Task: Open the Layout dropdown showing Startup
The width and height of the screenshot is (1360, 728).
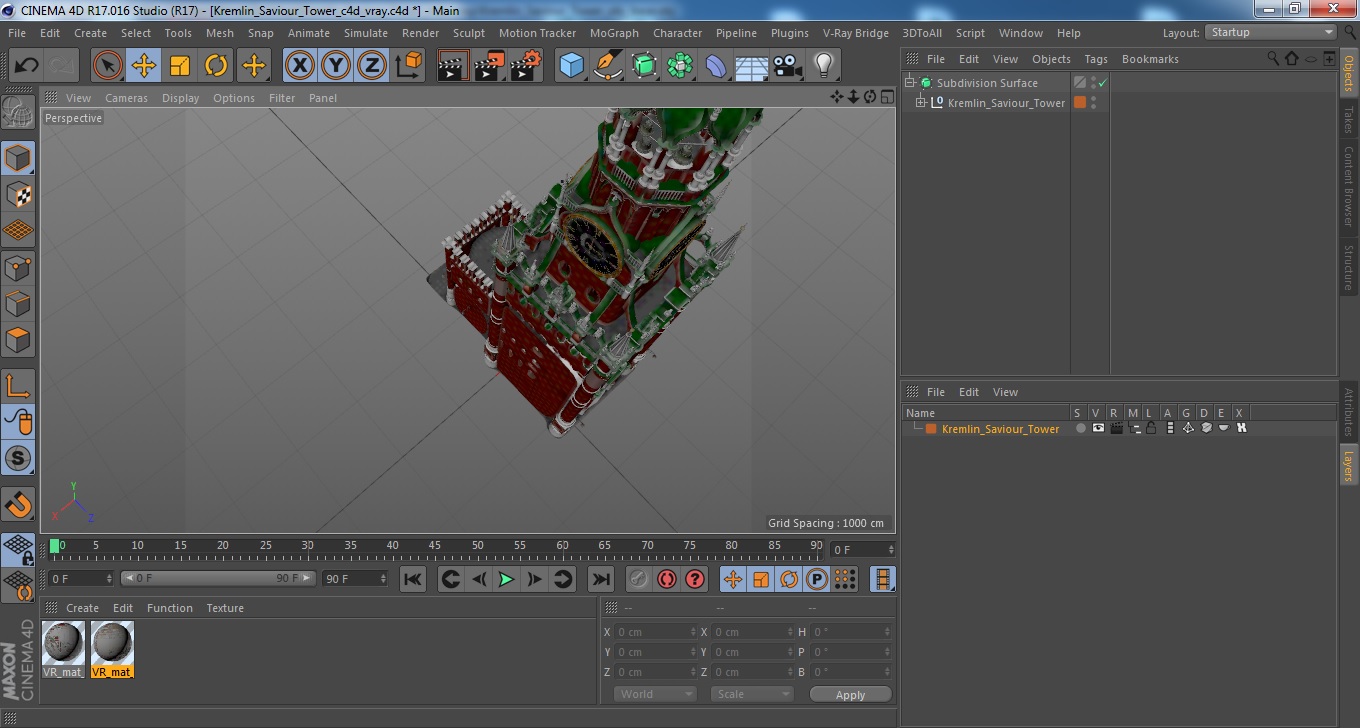Action: (x=1271, y=32)
